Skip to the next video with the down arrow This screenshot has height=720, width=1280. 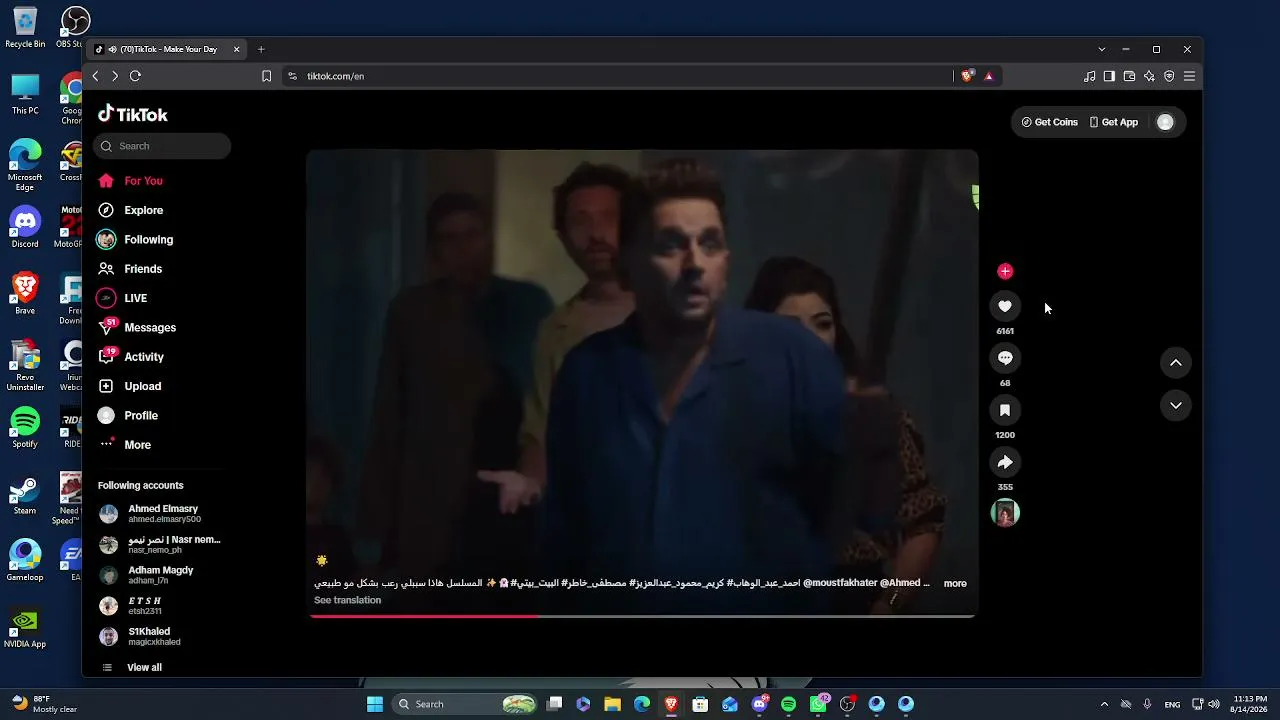1176,405
